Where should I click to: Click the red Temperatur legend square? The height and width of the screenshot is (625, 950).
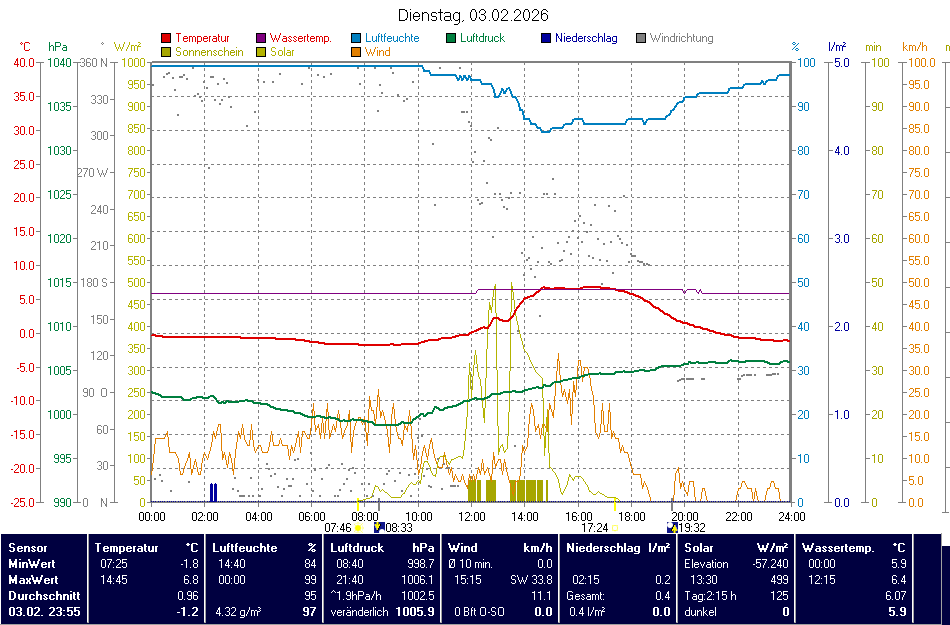[165, 39]
